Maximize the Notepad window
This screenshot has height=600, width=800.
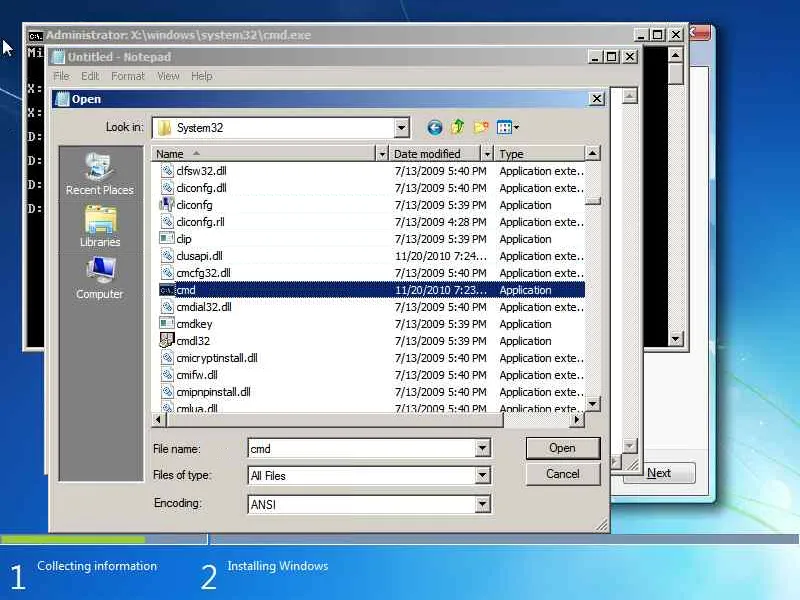click(612, 57)
